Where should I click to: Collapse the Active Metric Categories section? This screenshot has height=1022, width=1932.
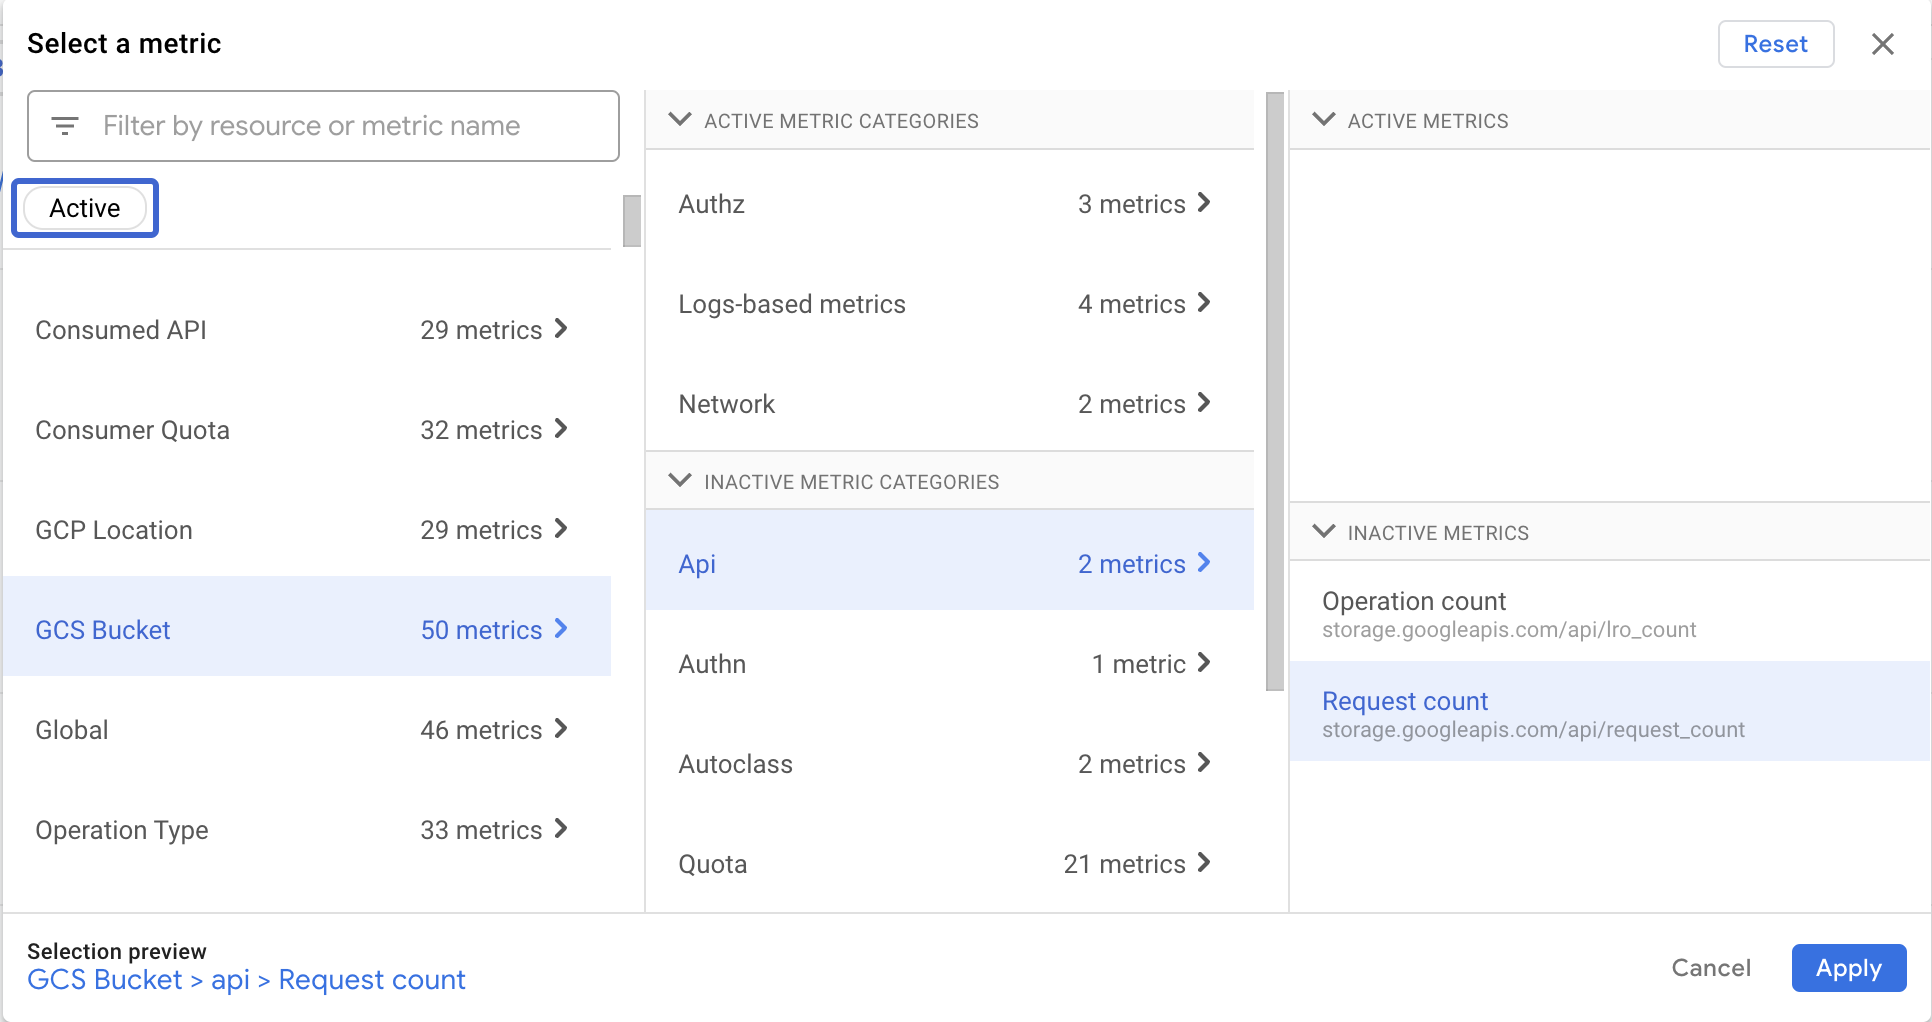pyautogui.click(x=680, y=120)
